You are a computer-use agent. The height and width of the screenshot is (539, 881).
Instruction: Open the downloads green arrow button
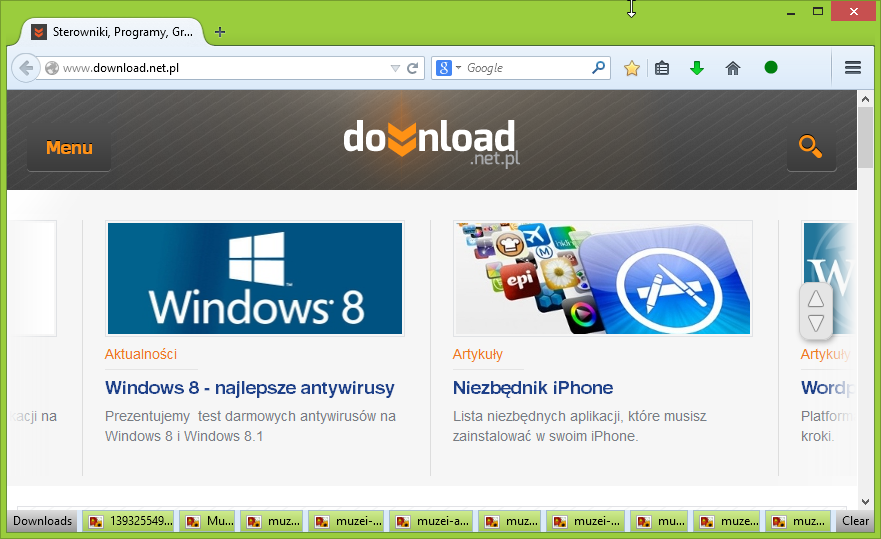click(697, 68)
